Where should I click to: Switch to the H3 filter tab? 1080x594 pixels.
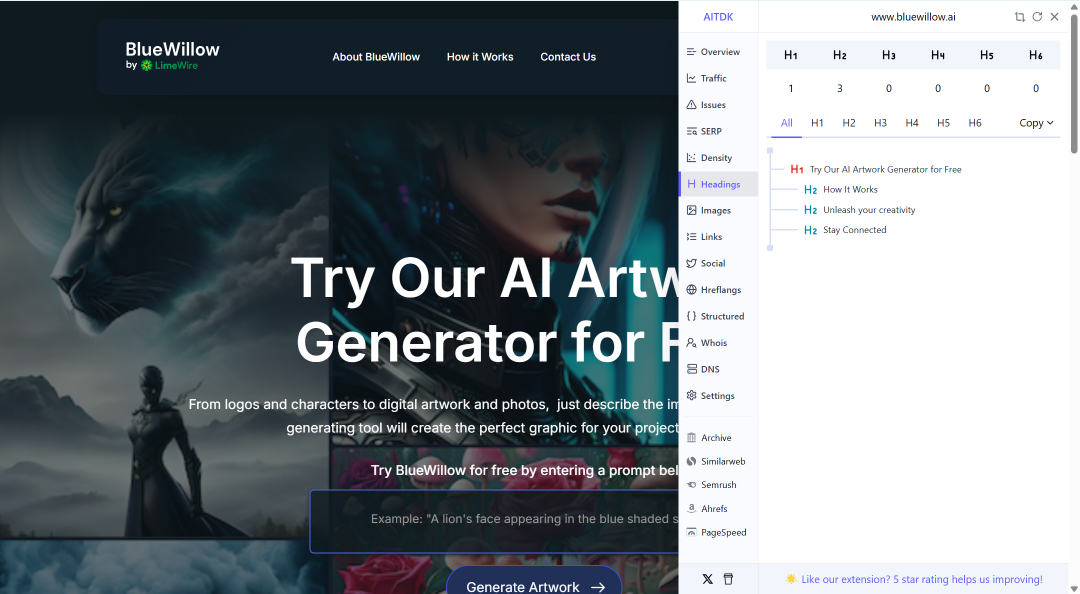pyautogui.click(x=880, y=123)
